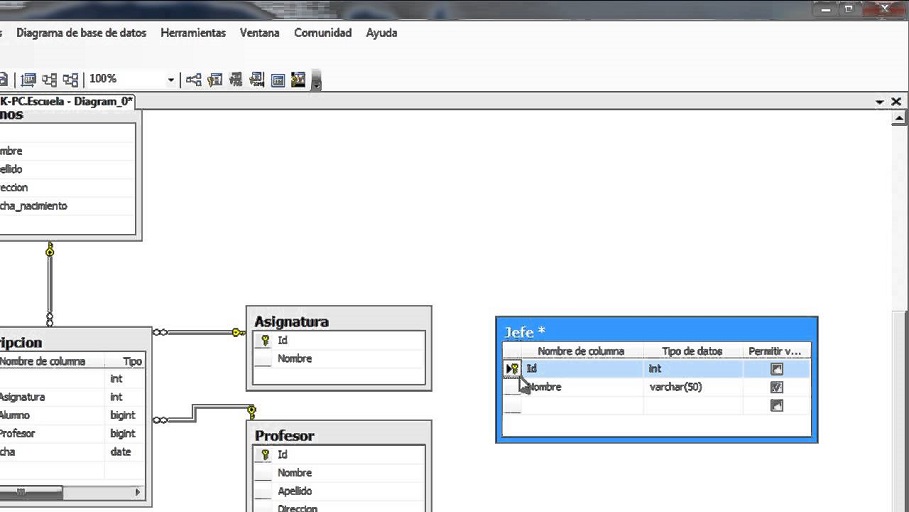The width and height of the screenshot is (909, 512).
Task: Click the first icon after the toolbar separator
Action: (28, 80)
